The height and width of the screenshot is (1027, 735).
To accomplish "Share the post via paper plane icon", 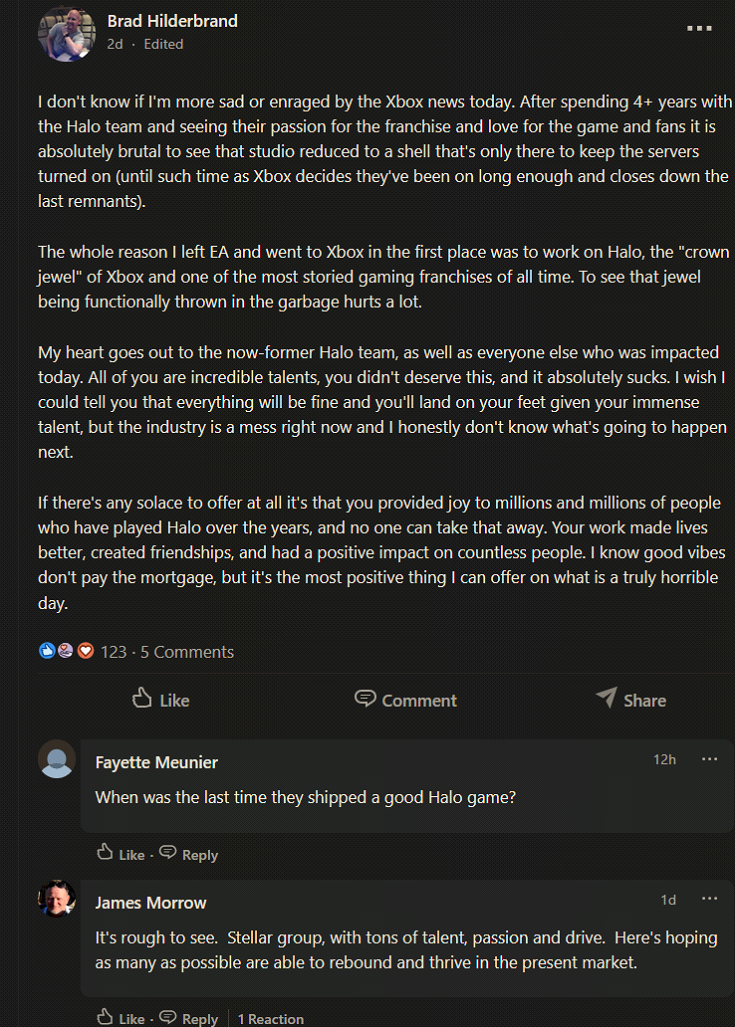I will (631, 699).
